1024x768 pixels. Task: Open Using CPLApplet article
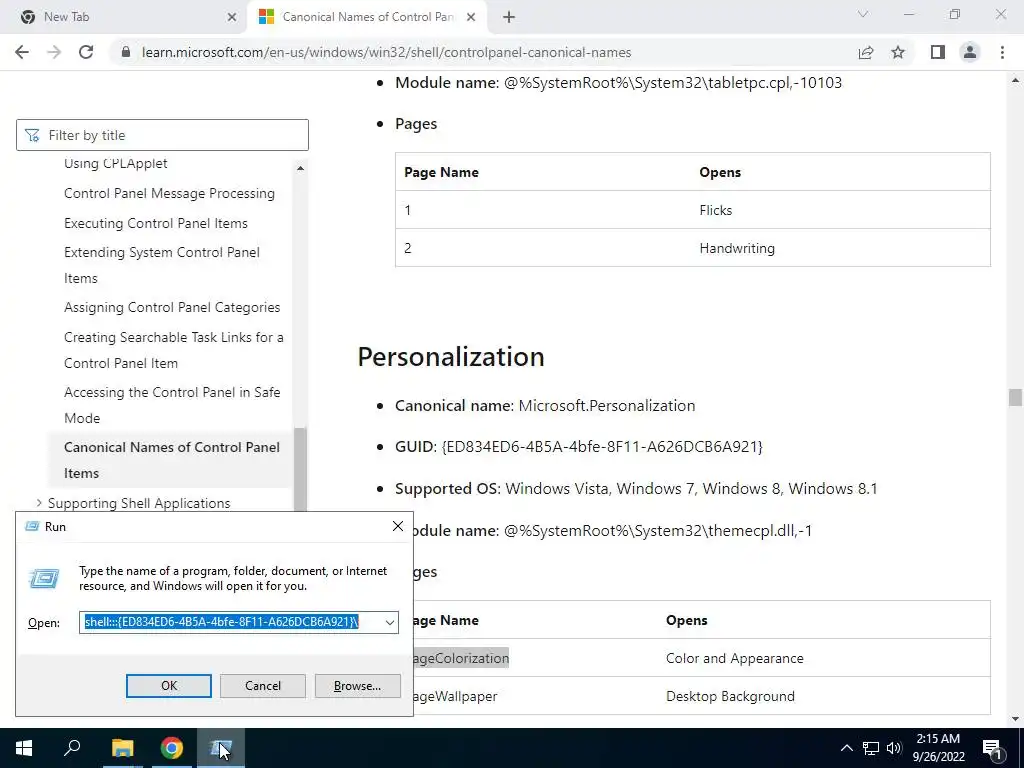pyautogui.click(x=116, y=163)
